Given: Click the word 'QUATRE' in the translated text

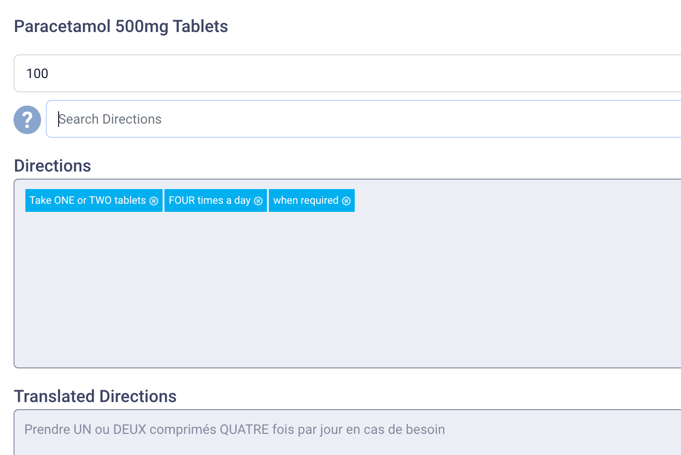Looking at the screenshot, I should pos(242,430).
